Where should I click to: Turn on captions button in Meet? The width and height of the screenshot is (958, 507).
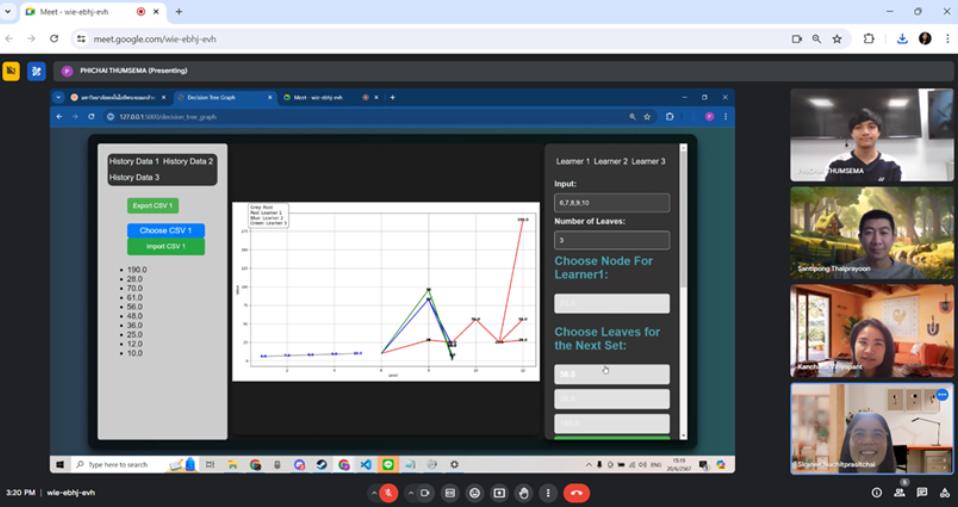coord(450,493)
